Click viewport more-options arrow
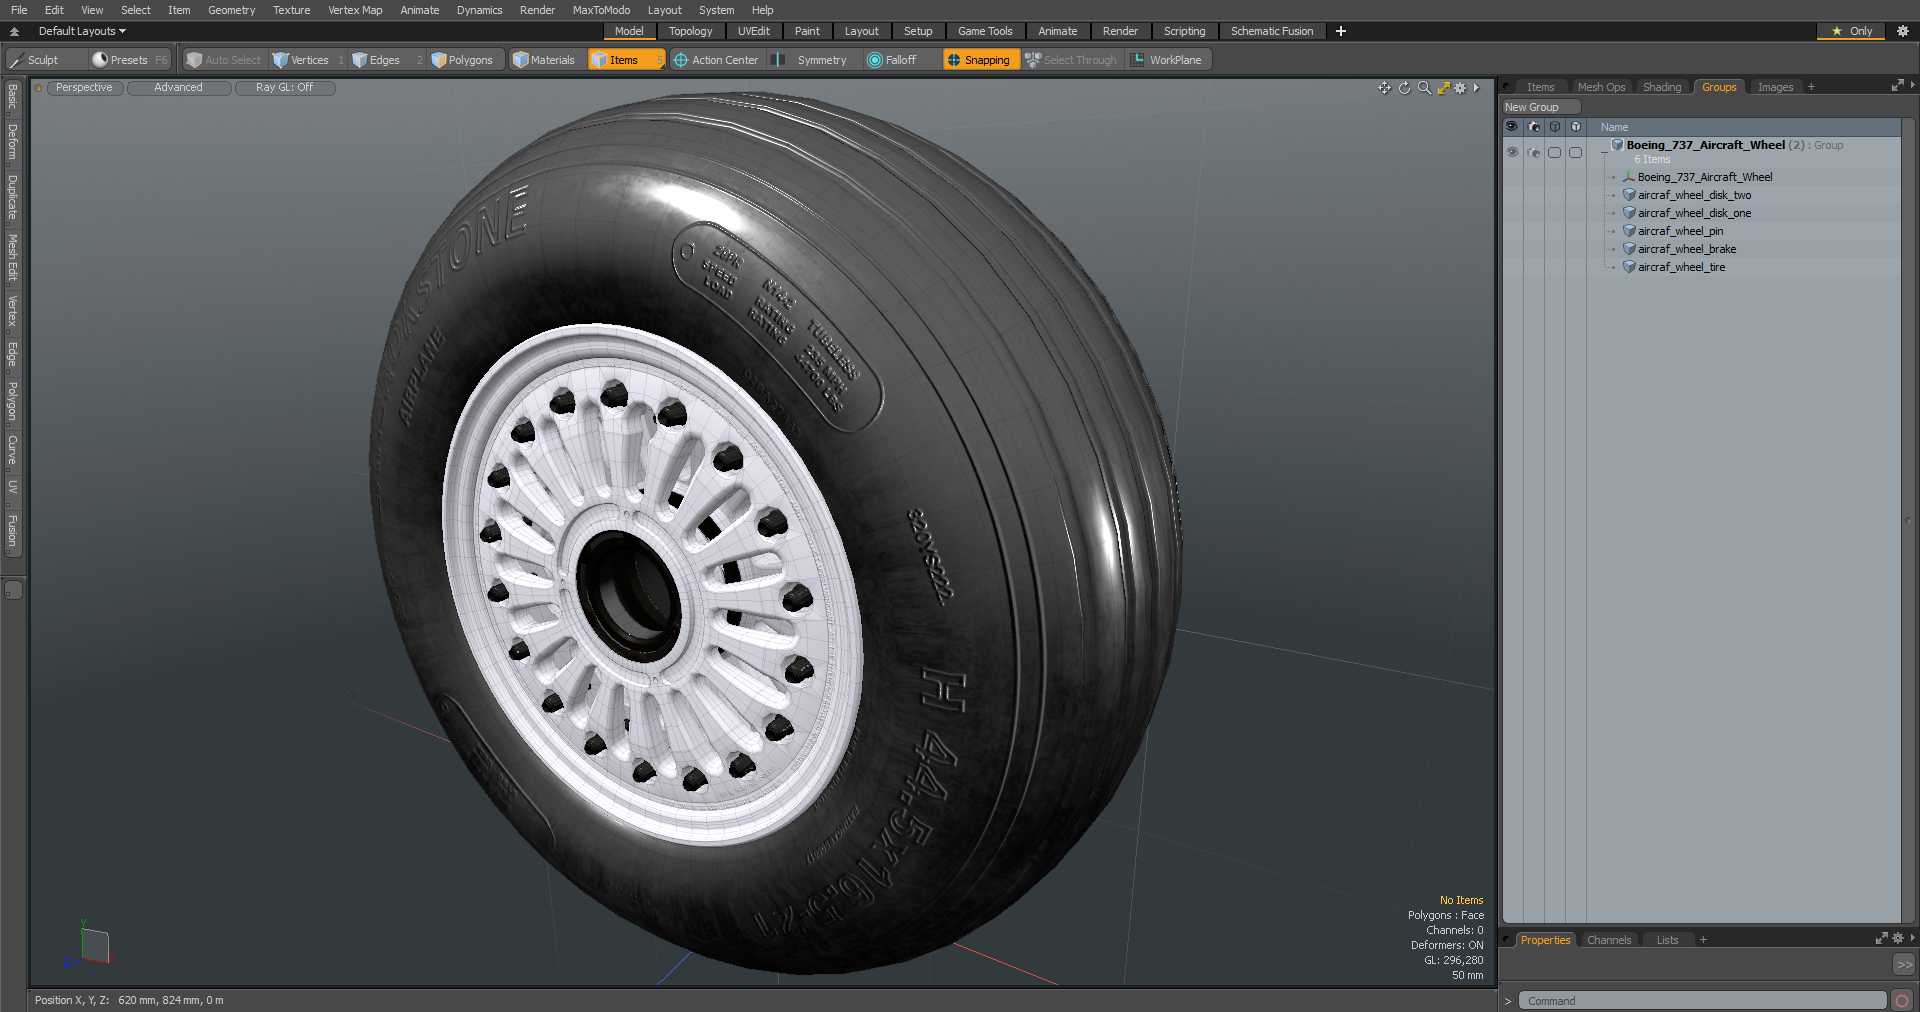1920x1012 pixels. (1476, 88)
